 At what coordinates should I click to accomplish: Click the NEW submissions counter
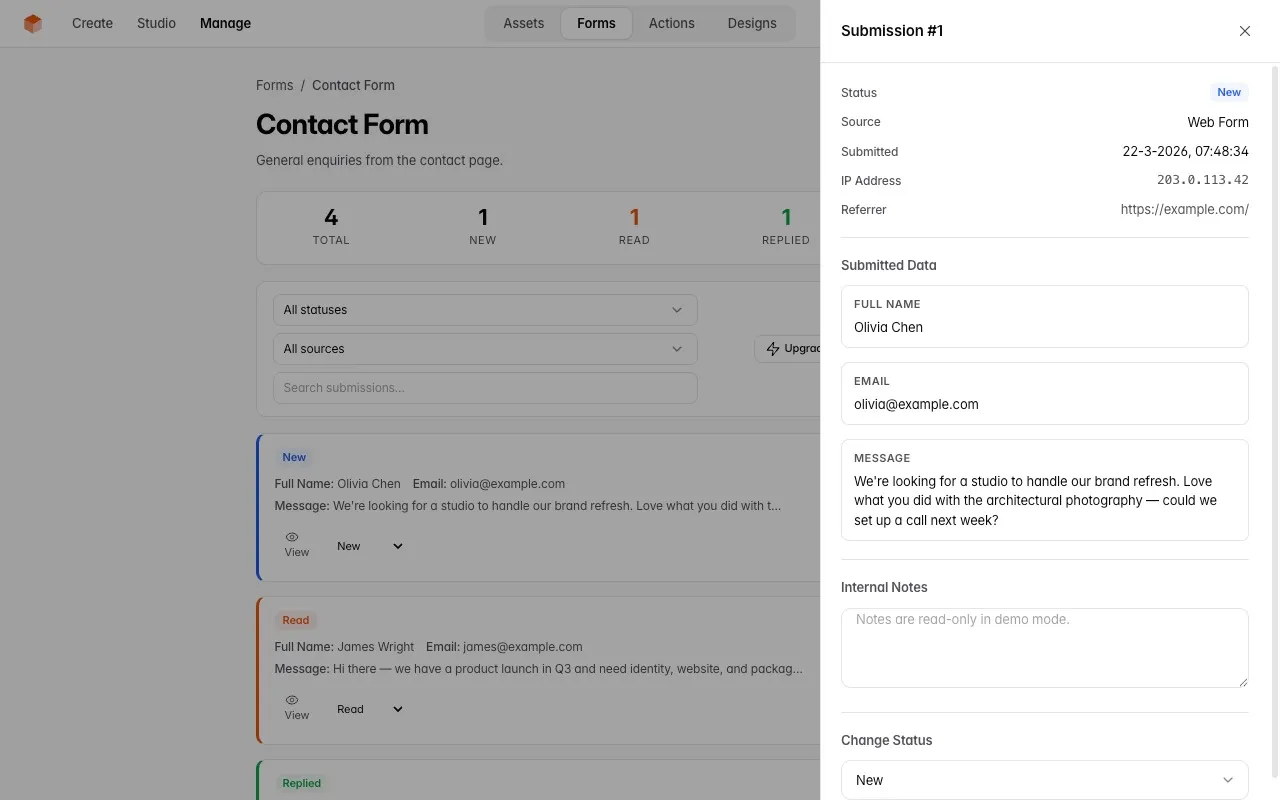pos(482,227)
